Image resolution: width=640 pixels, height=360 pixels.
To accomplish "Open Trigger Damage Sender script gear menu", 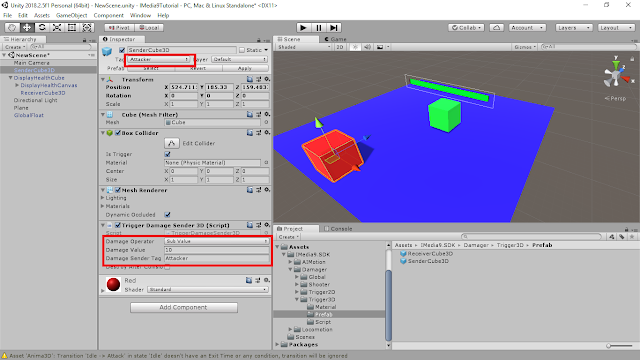I will point(267,225).
